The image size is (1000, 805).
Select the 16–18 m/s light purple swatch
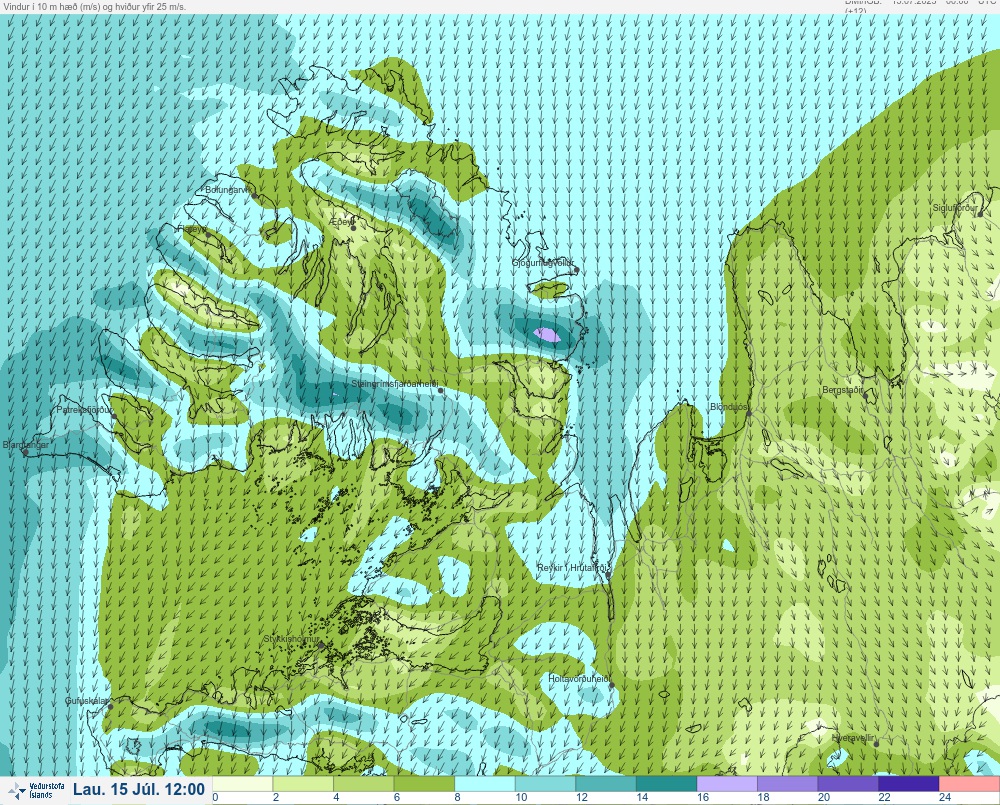pyautogui.click(x=727, y=783)
